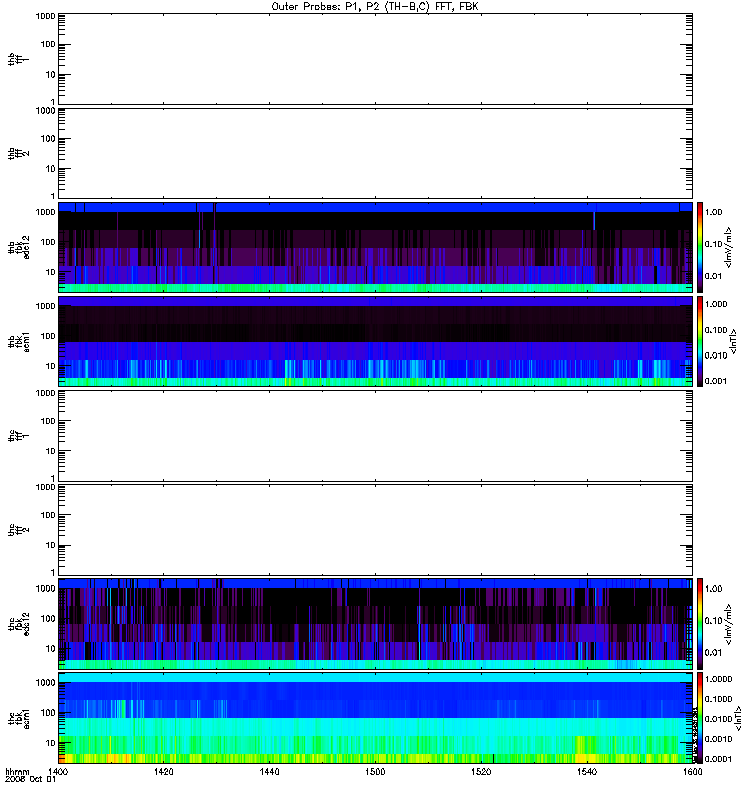The image size is (750, 800).
Task: Click the empty thb fff 1 plot panel
Action: 375,59
